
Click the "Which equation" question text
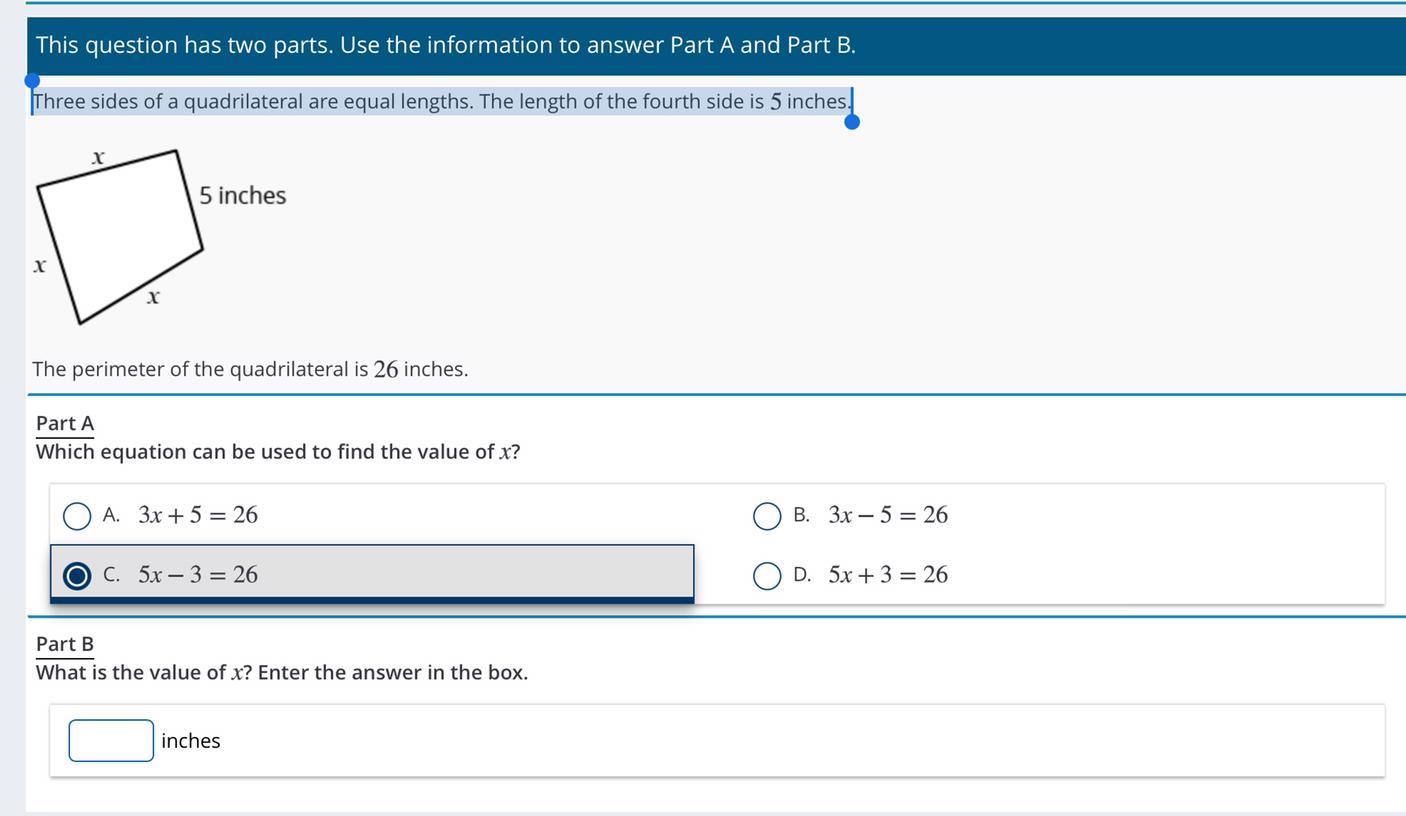click(x=278, y=452)
